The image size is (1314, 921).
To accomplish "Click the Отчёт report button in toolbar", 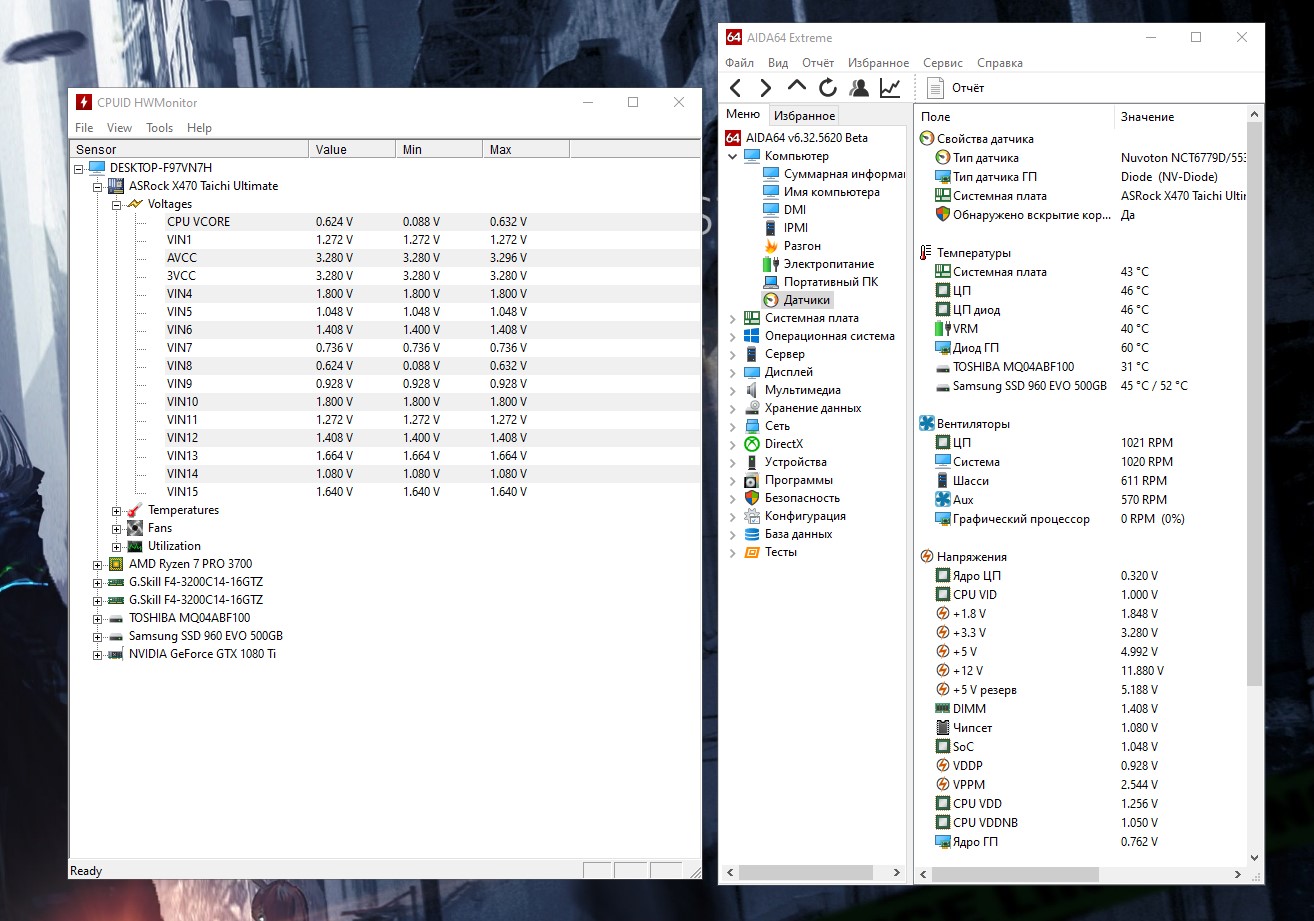I will (956, 88).
